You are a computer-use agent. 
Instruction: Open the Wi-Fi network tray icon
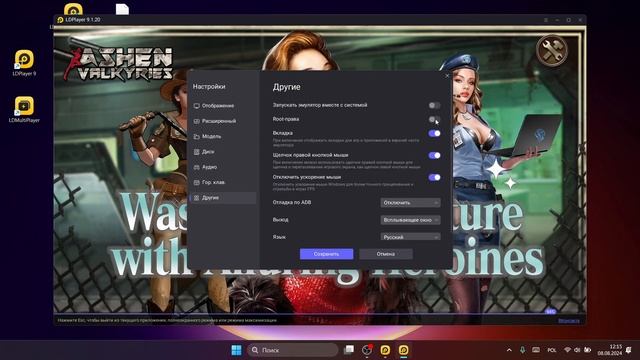click(x=567, y=350)
